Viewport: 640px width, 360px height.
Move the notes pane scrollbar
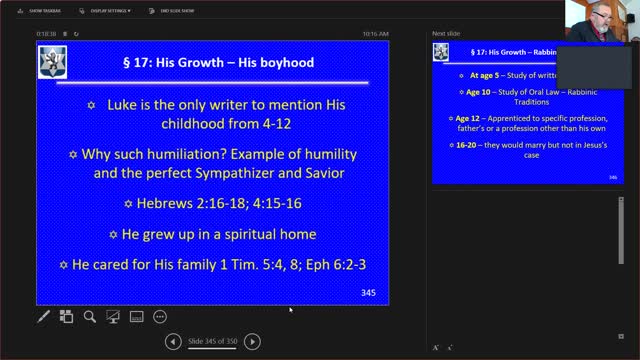(621, 233)
